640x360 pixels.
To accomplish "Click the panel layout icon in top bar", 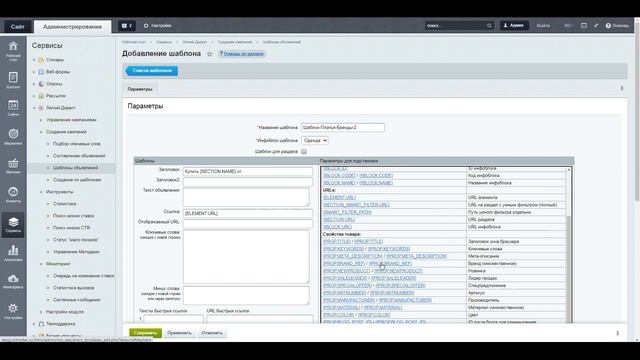I will tap(584, 26).
